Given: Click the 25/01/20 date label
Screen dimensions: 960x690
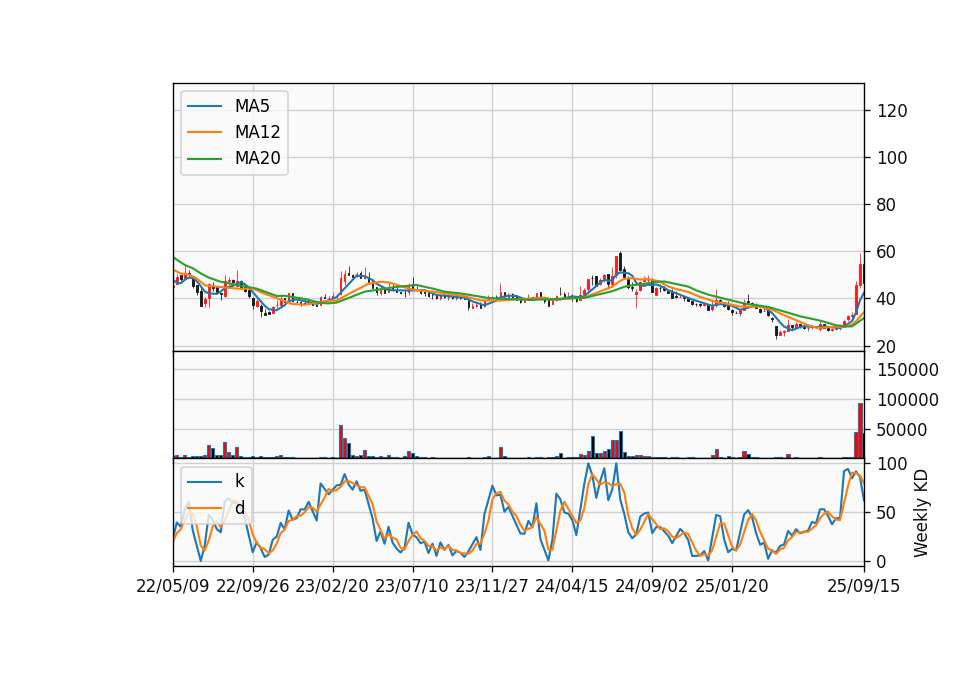Looking at the screenshot, I should click(x=732, y=587).
